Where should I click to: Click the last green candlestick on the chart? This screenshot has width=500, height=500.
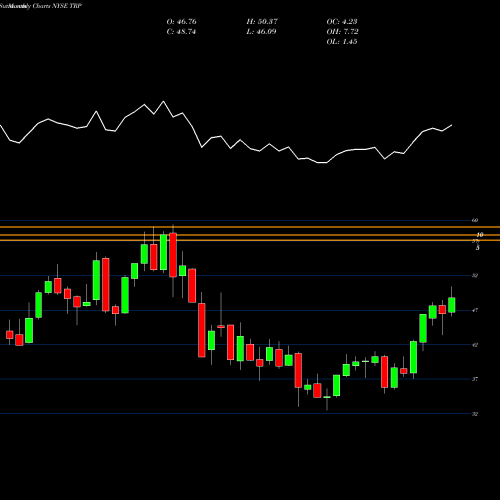click(x=452, y=305)
